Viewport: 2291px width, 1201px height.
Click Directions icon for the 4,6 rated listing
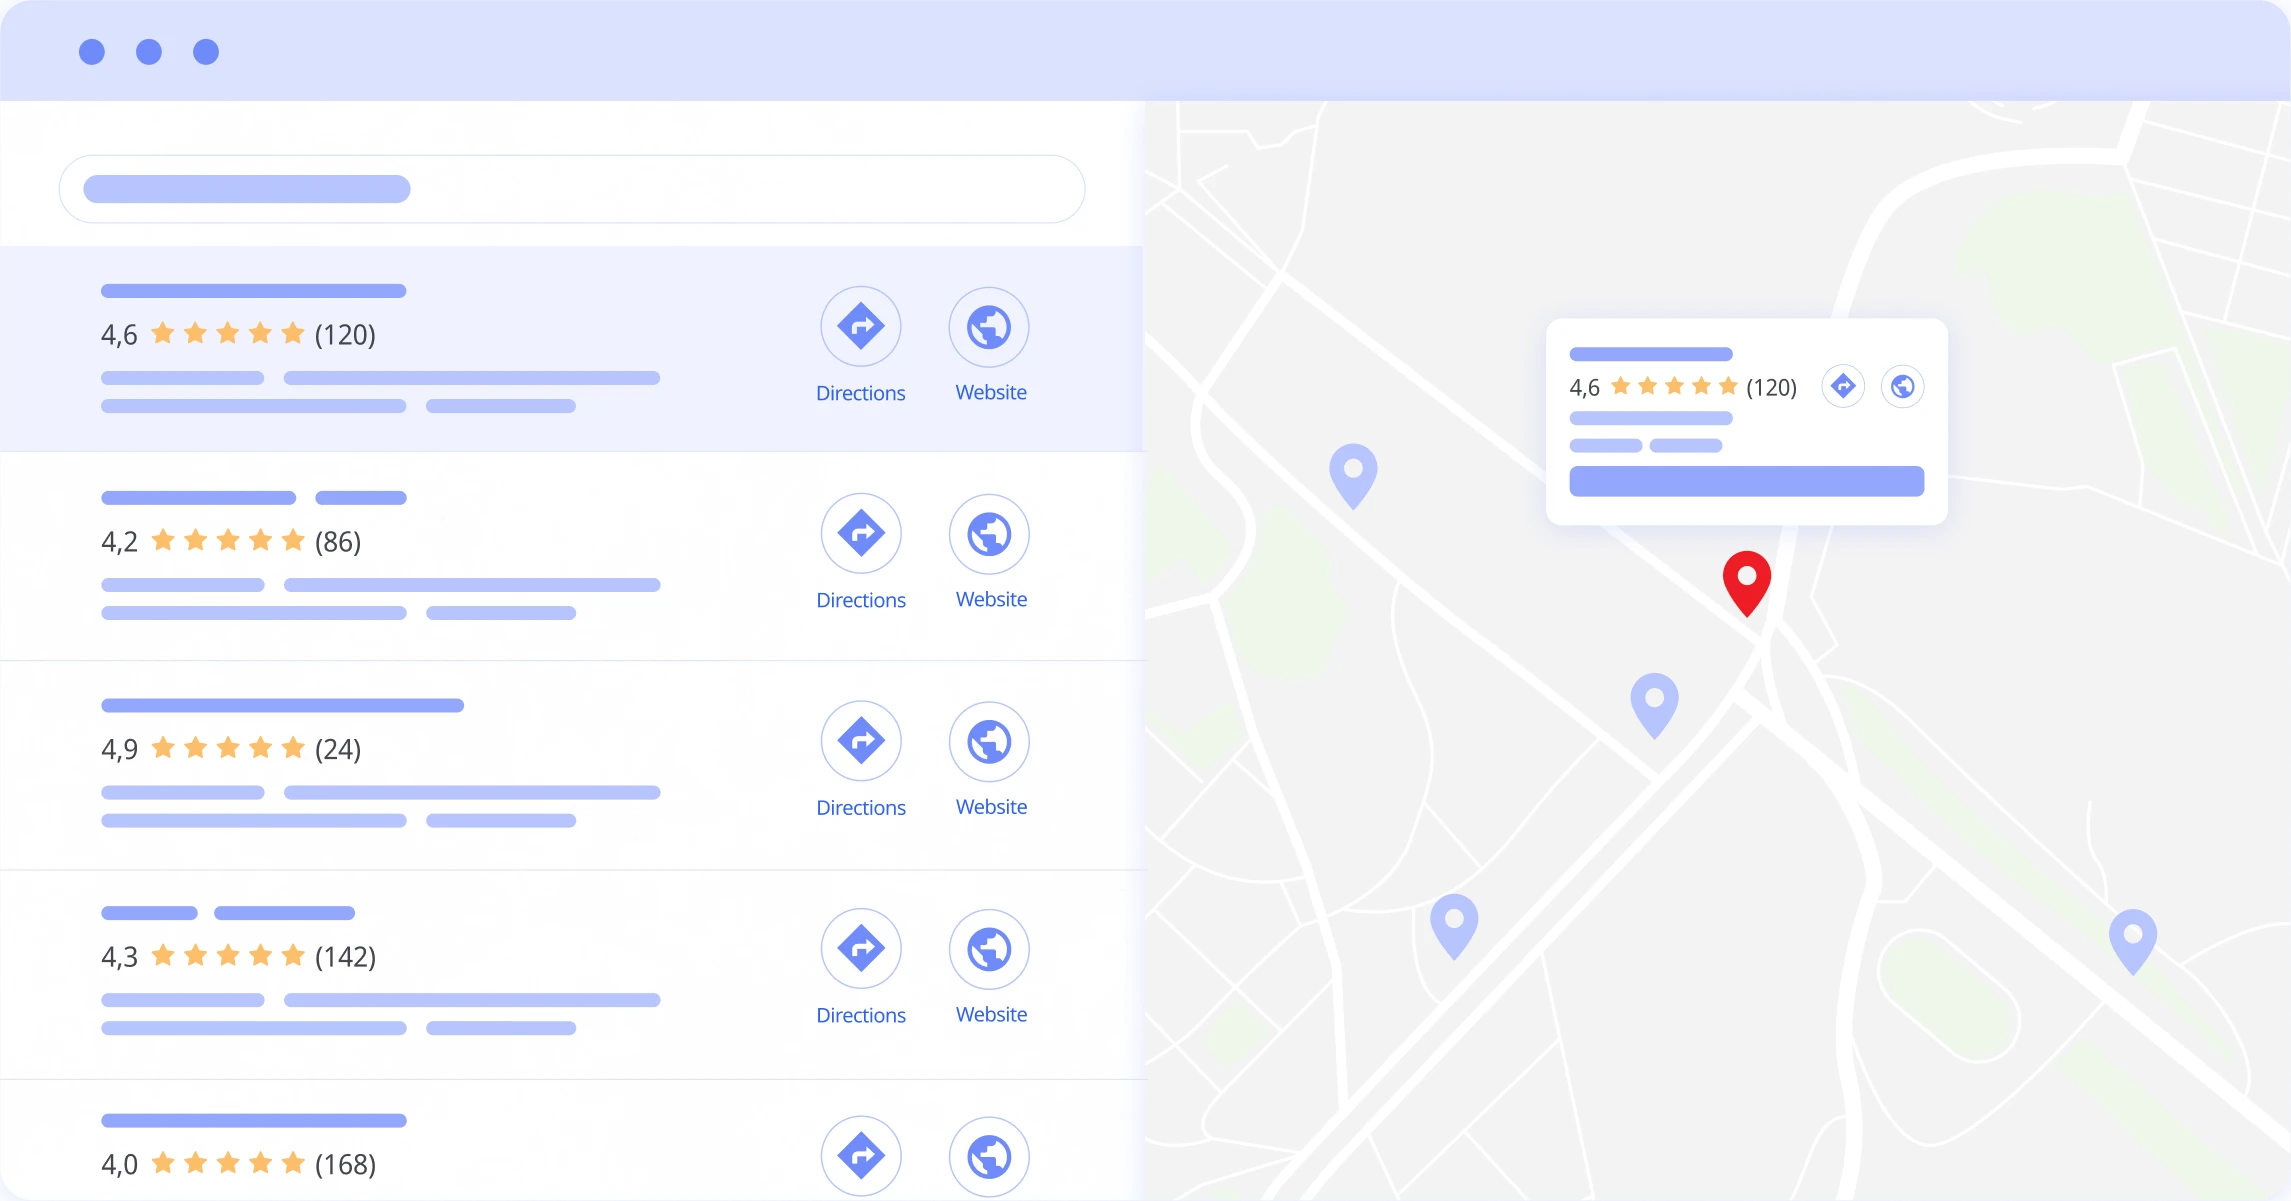(x=860, y=327)
